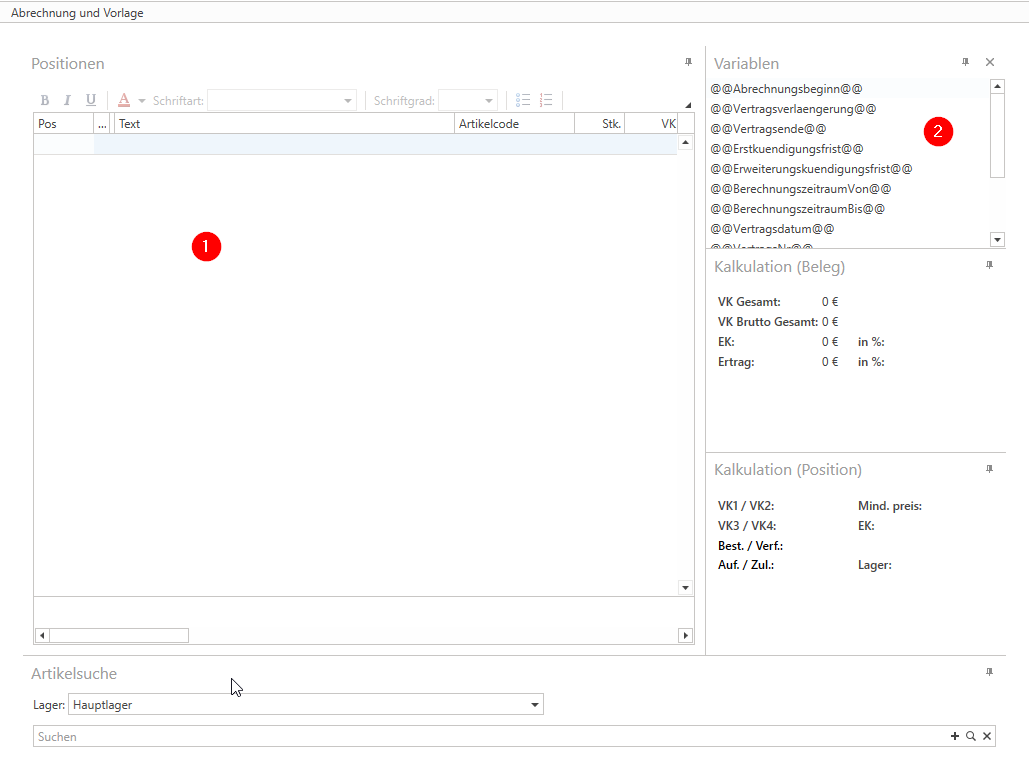The height and width of the screenshot is (777, 1029).
Task: Open the Schriftgrad size dropdown
Action: 489,101
